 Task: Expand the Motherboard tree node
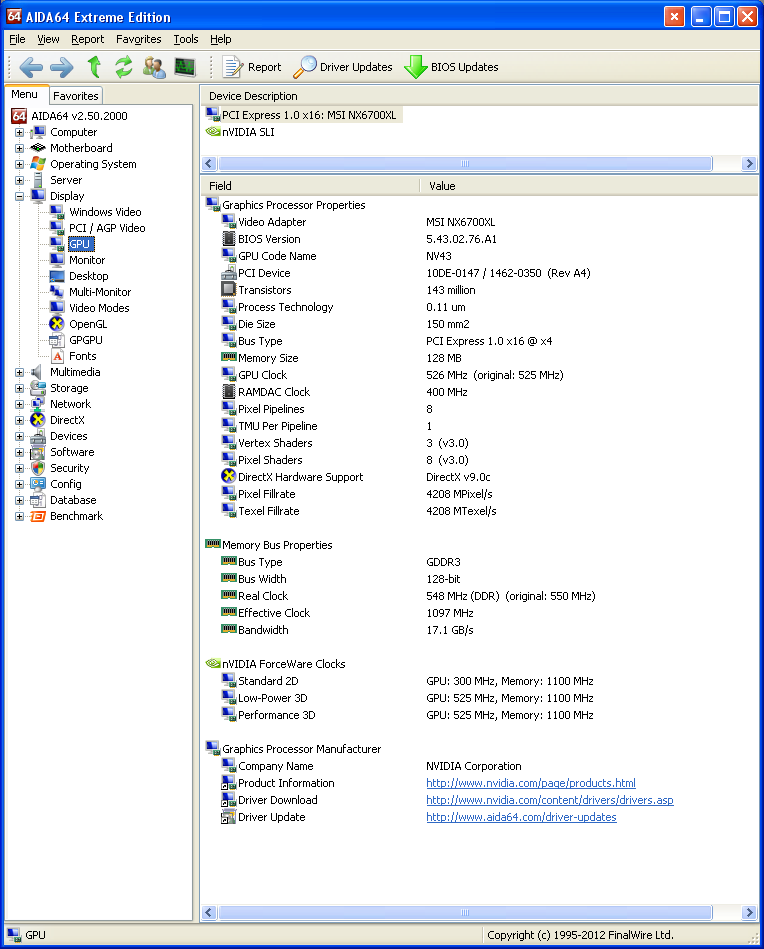pyautogui.click(x=19, y=148)
